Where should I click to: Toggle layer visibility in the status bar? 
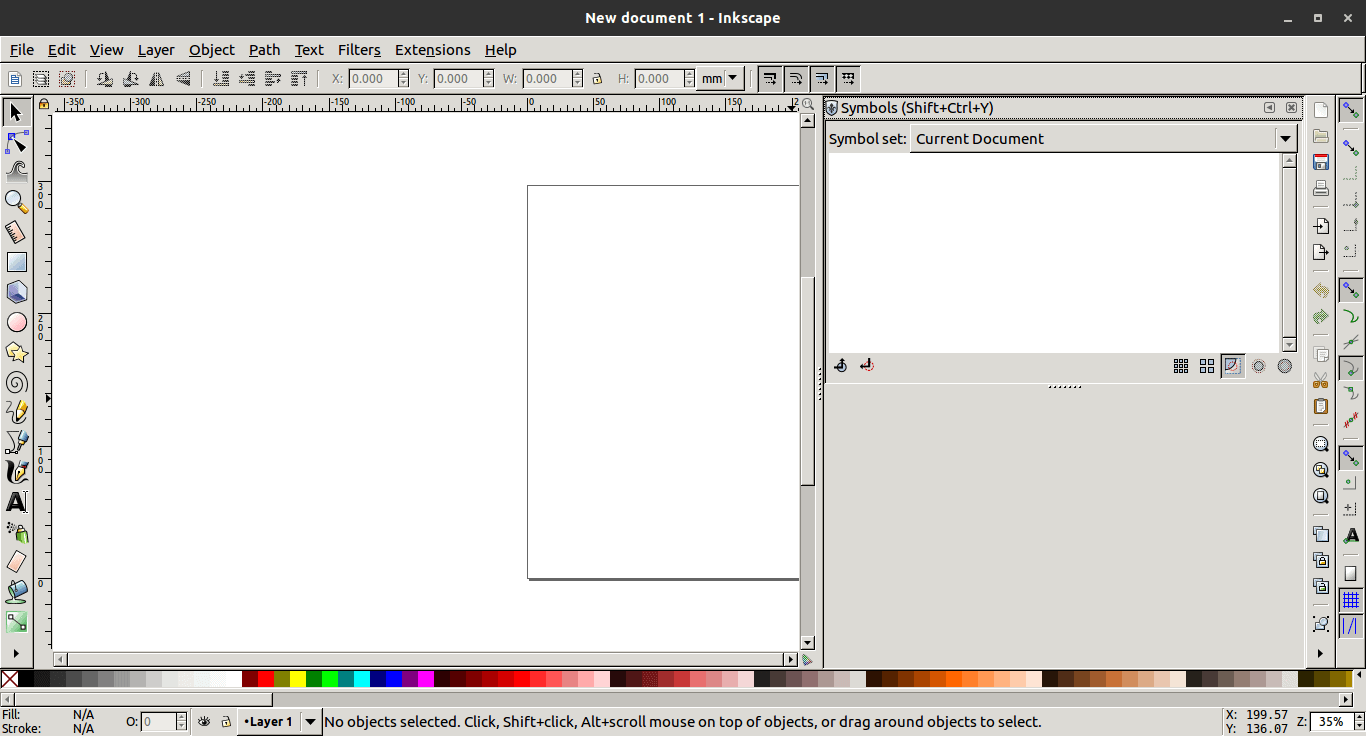pos(204,721)
